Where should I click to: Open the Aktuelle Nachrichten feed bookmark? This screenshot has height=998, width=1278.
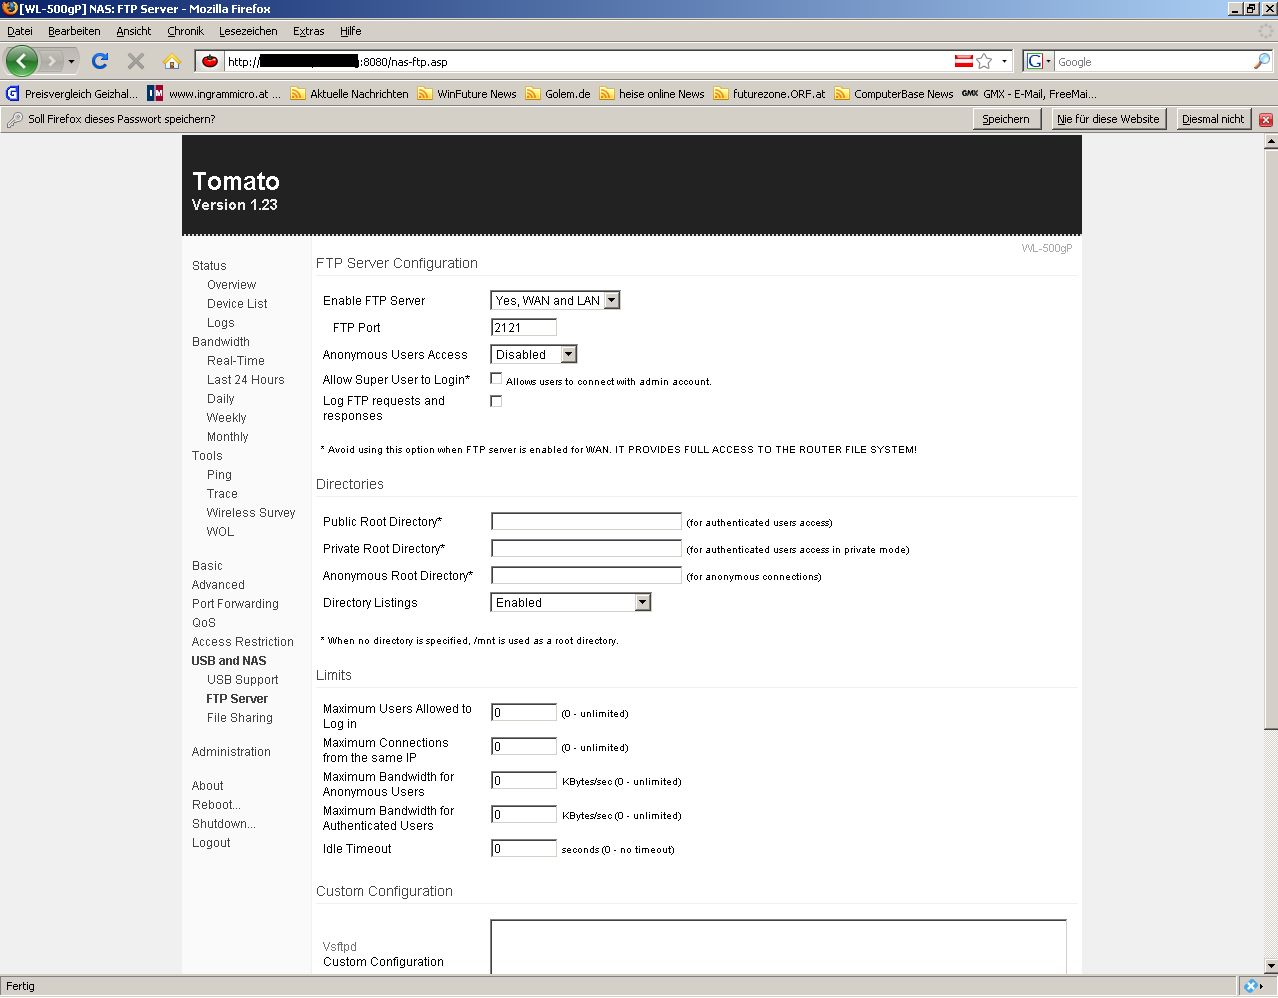[349, 94]
